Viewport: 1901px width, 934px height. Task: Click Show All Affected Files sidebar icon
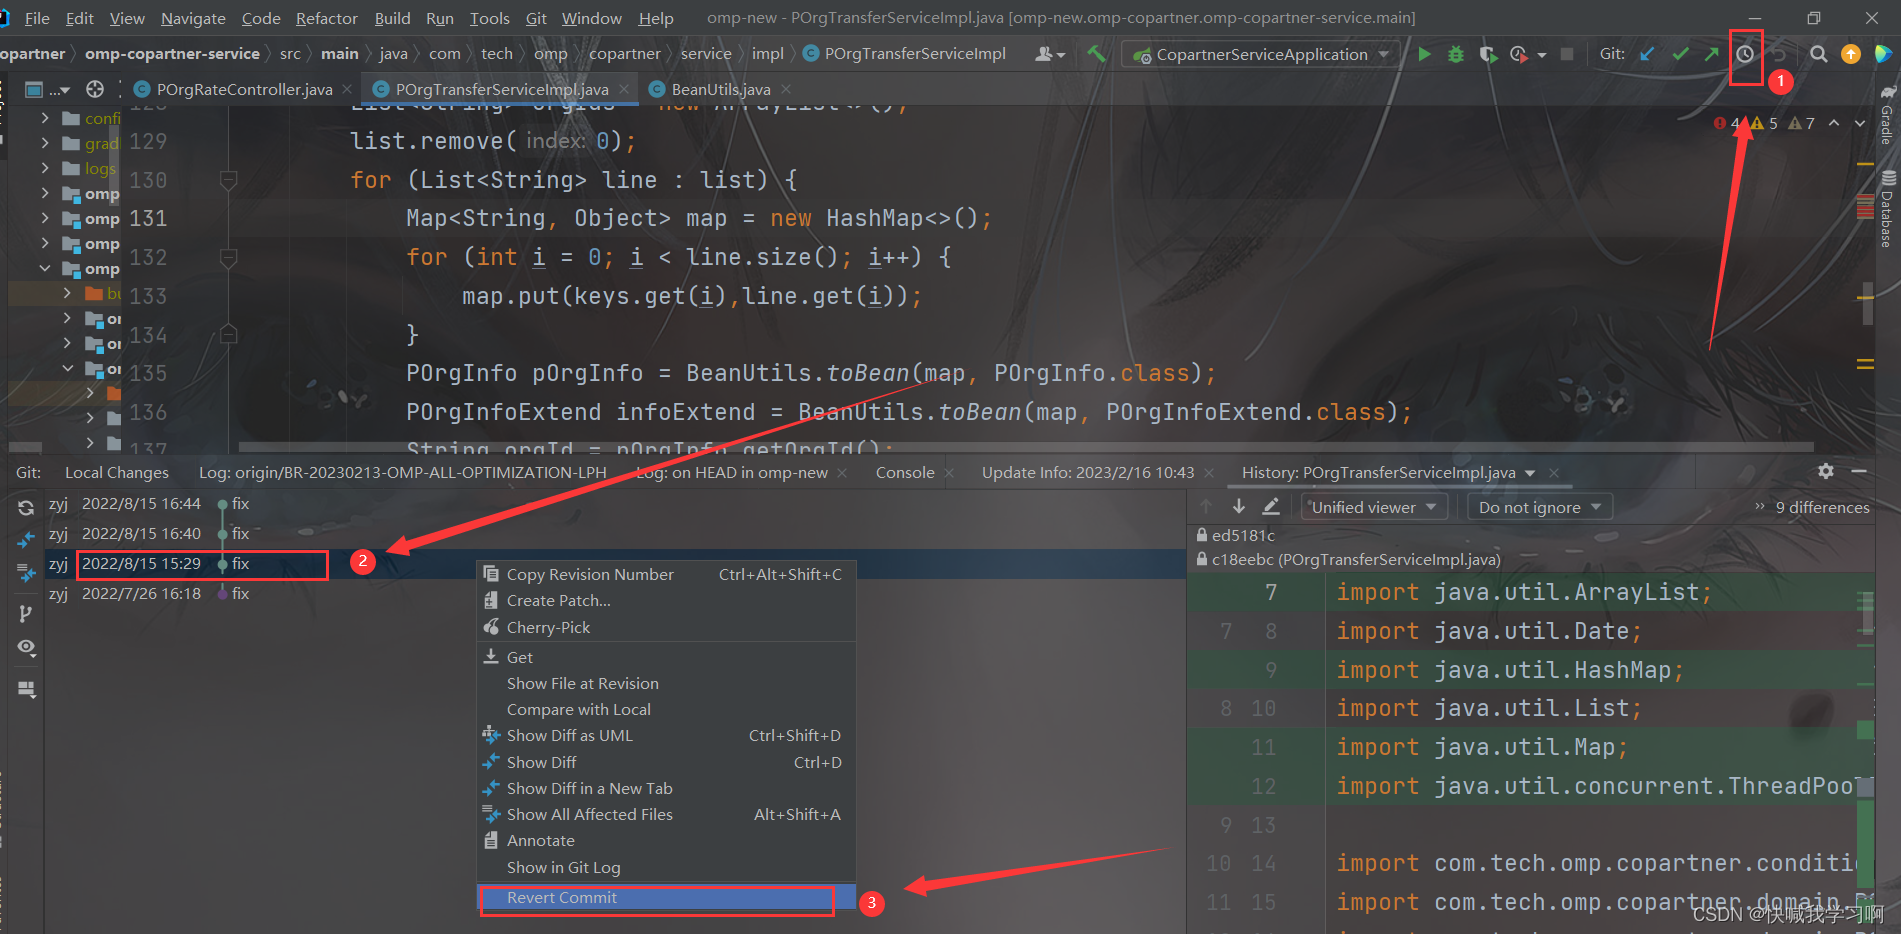click(26, 573)
